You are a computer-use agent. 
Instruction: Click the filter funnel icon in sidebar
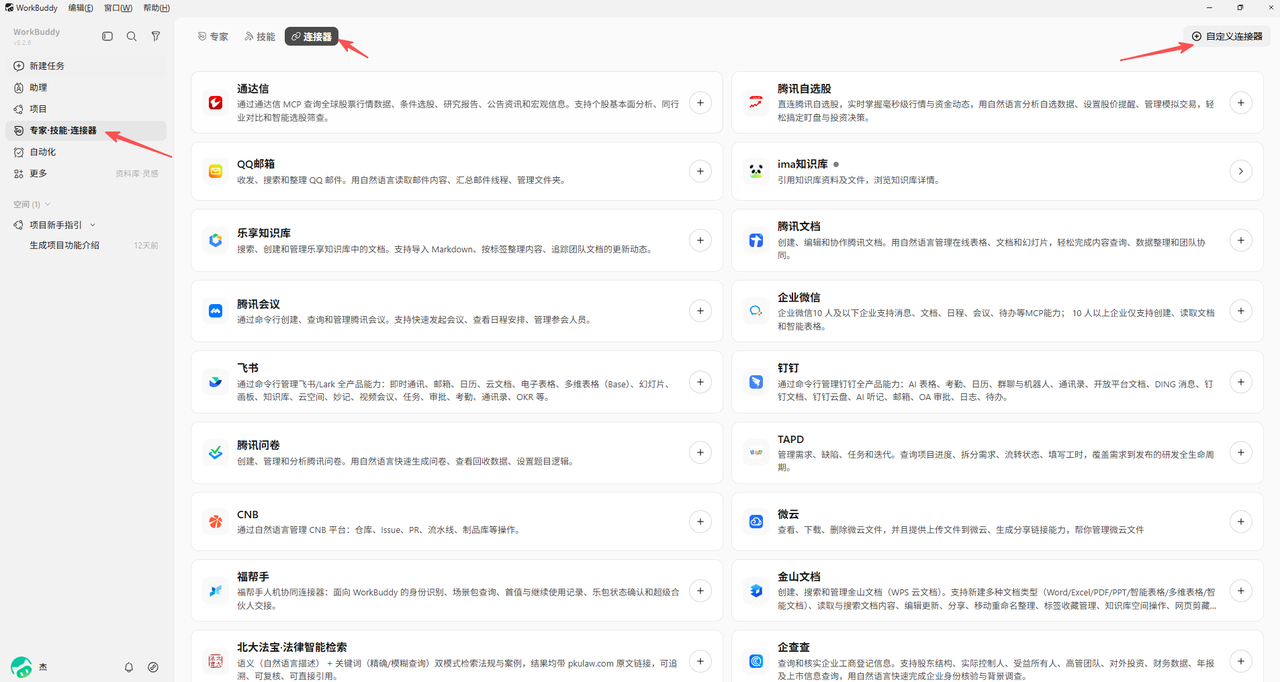[155, 36]
